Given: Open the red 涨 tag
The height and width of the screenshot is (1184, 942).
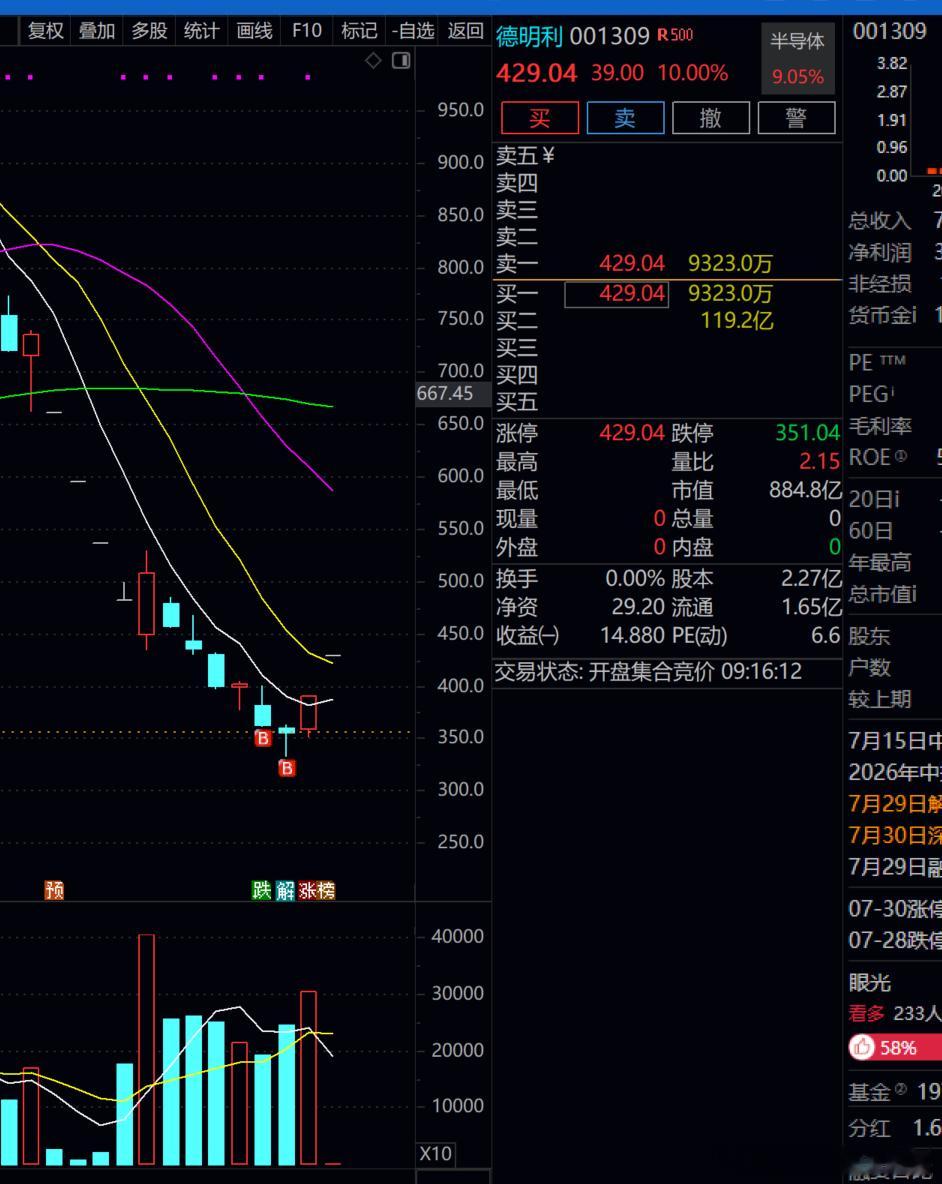Looking at the screenshot, I should pyautogui.click(x=308, y=890).
